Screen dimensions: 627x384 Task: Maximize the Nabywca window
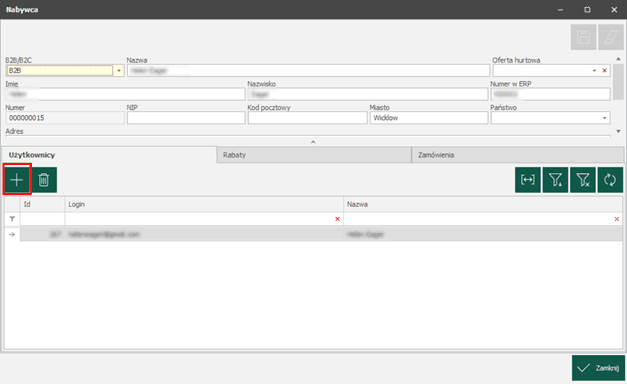pos(587,10)
